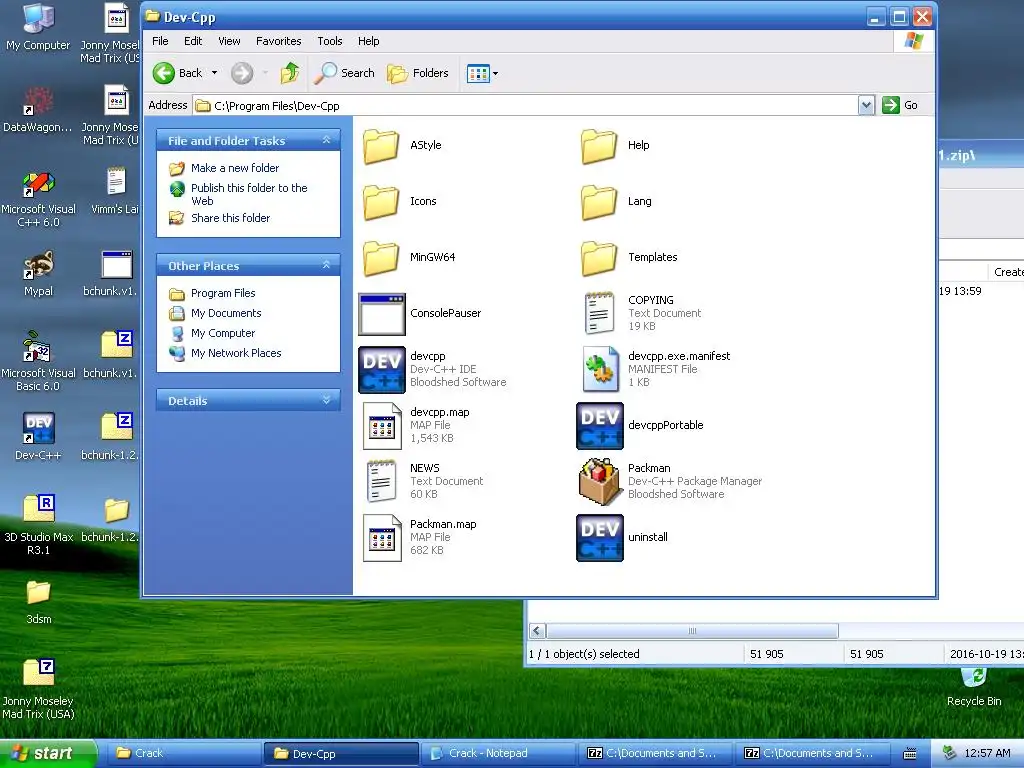The image size is (1024, 768).
Task: Select the devcpp.map file icon
Action: coord(382,426)
